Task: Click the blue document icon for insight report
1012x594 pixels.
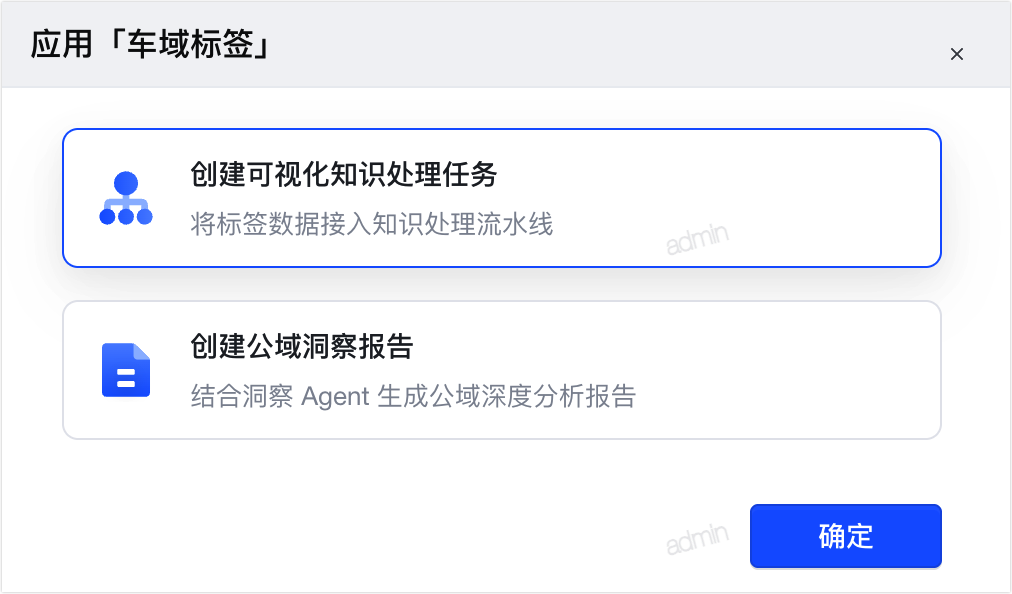Action: tap(126, 370)
